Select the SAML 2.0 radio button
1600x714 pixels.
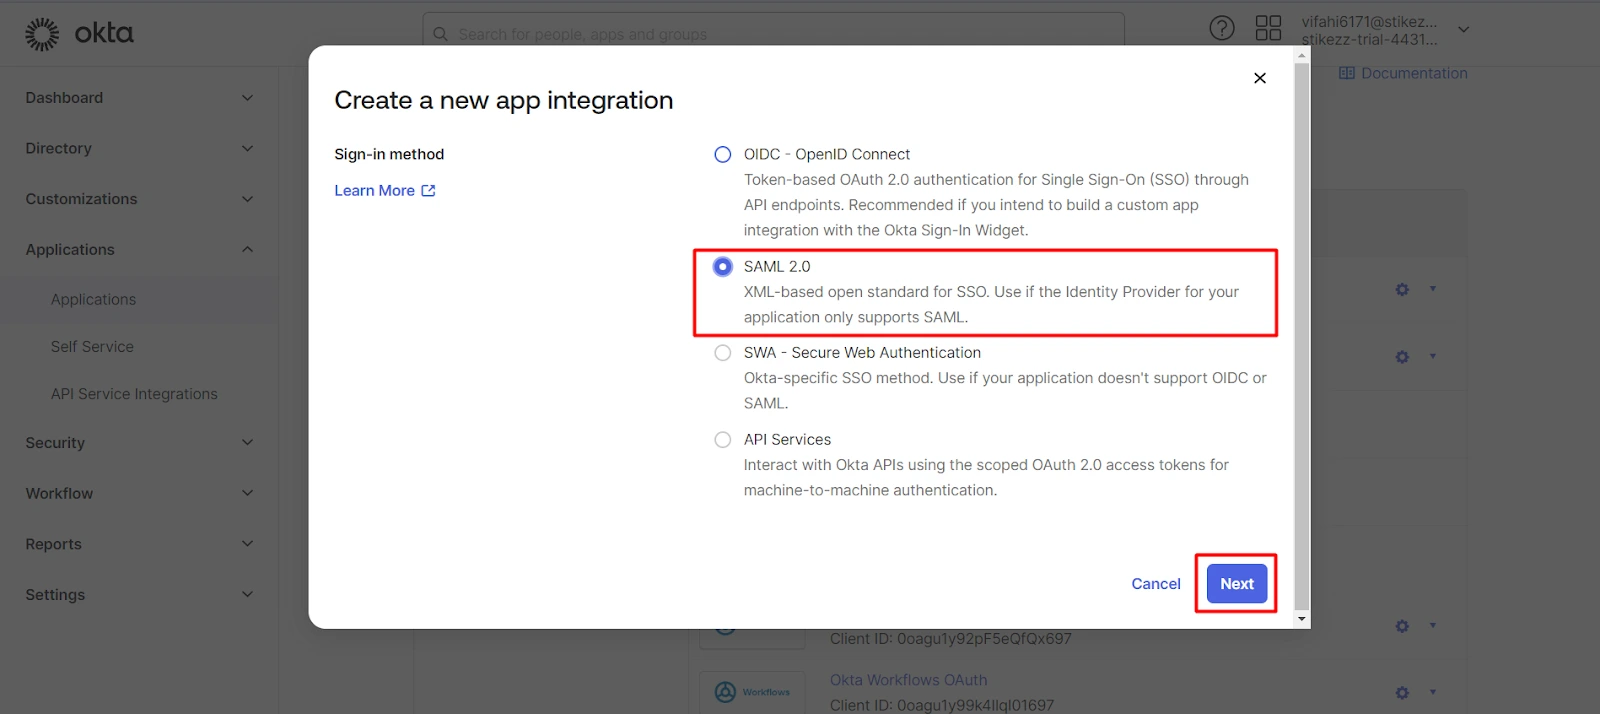pyautogui.click(x=722, y=266)
